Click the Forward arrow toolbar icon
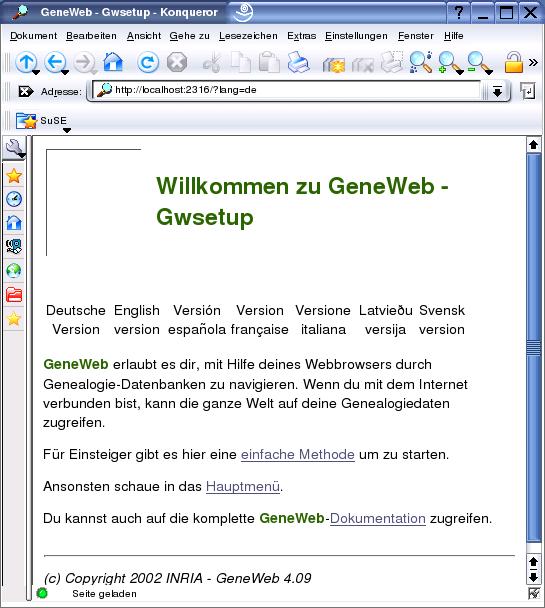The height and width of the screenshot is (608, 545). (85, 62)
